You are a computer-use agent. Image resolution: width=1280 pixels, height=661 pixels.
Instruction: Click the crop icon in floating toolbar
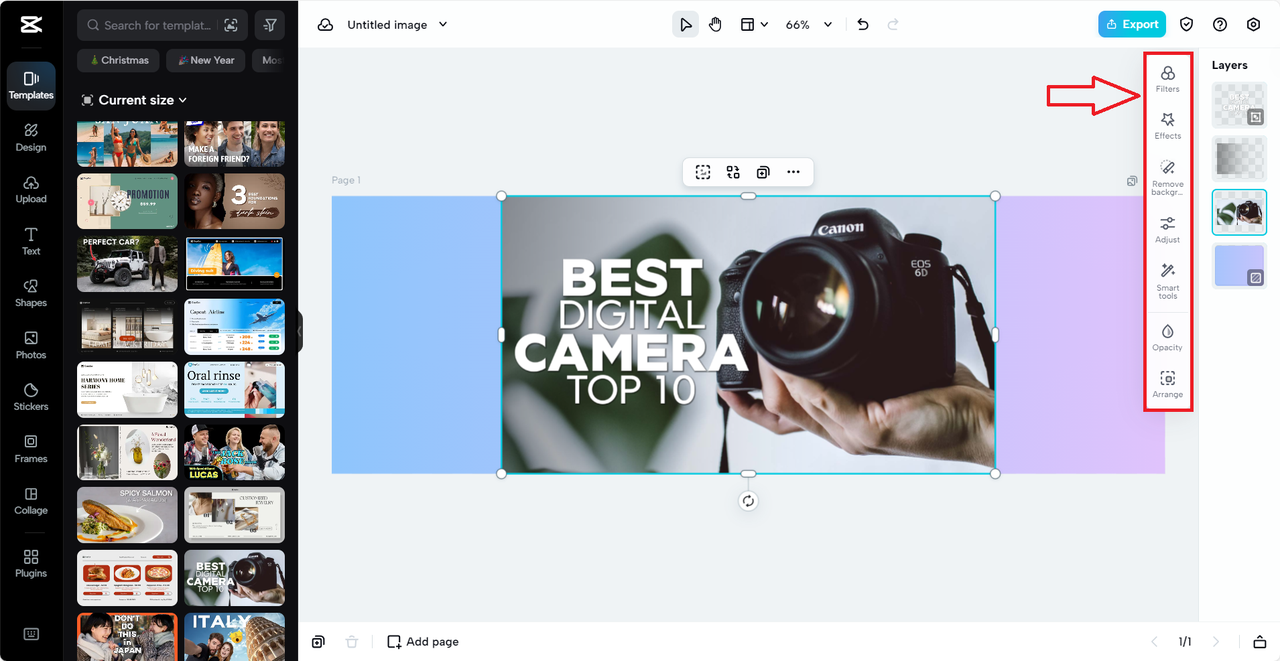[x=703, y=172]
